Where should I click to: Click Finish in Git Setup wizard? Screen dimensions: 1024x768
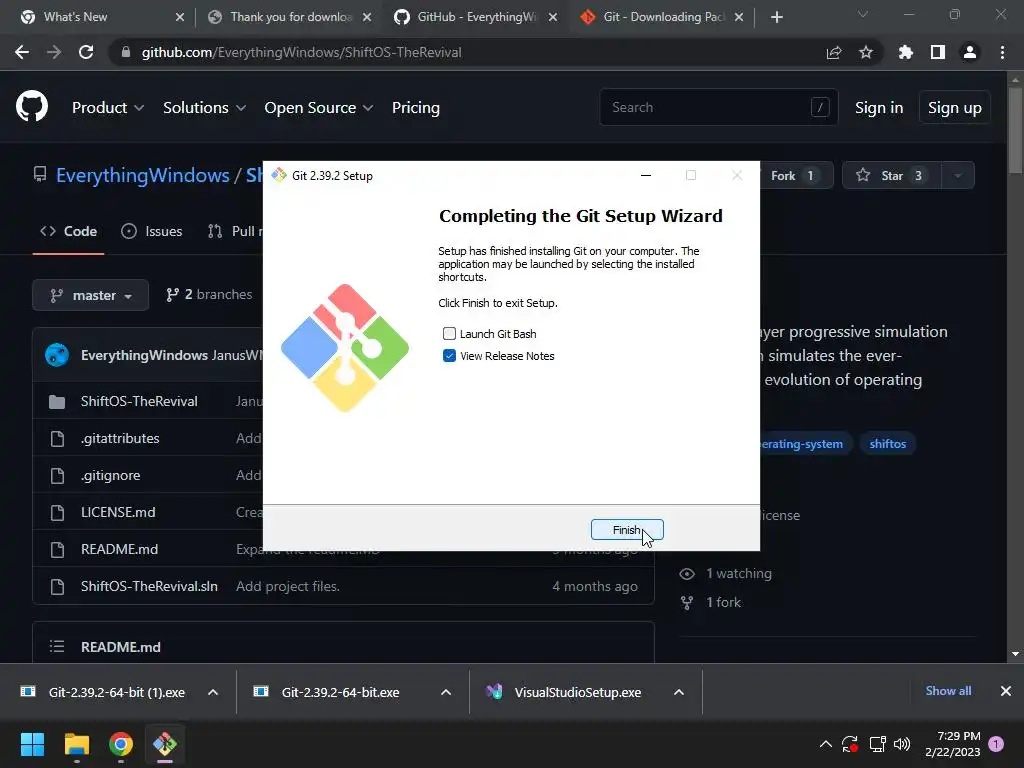(x=627, y=530)
